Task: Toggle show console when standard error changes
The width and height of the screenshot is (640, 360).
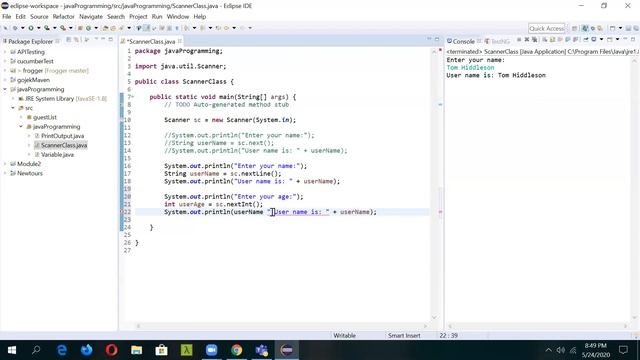Action: [576, 40]
